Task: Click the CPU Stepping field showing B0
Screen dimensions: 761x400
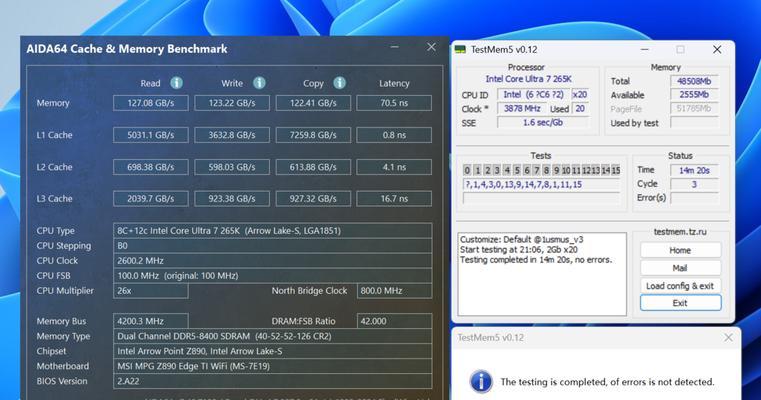Action: point(273,246)
